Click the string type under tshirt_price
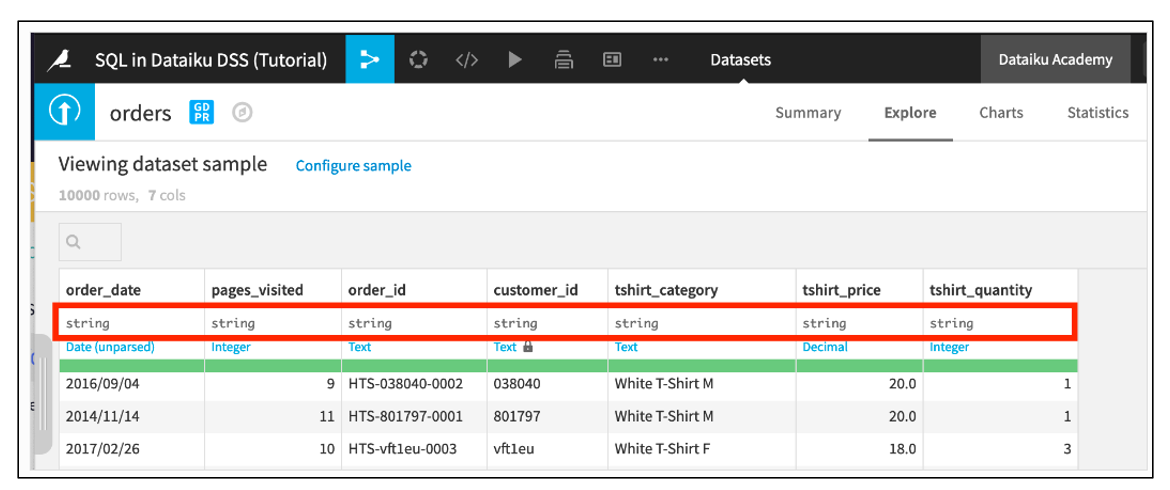 pyautogui.click(x=824, y=324)
